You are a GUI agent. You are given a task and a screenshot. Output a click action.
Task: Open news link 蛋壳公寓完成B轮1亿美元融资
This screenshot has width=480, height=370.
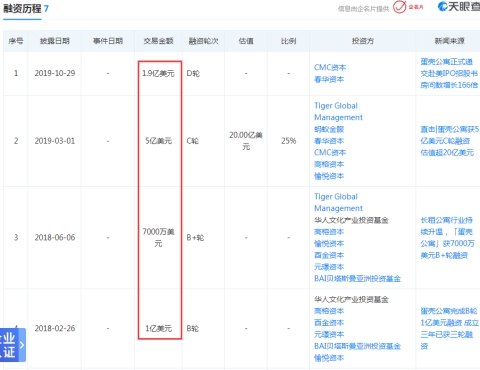click(449, 328)
